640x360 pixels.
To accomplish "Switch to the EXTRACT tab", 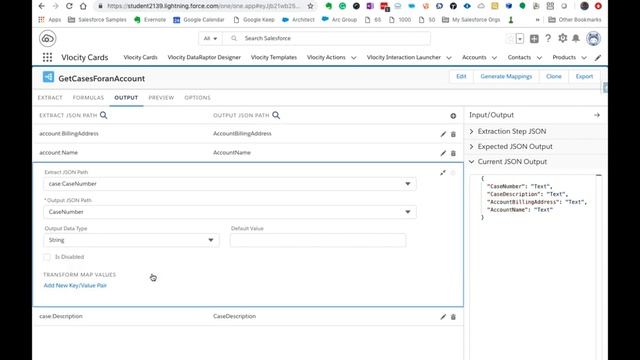I will pyautogui.click(x=50, y=98).
